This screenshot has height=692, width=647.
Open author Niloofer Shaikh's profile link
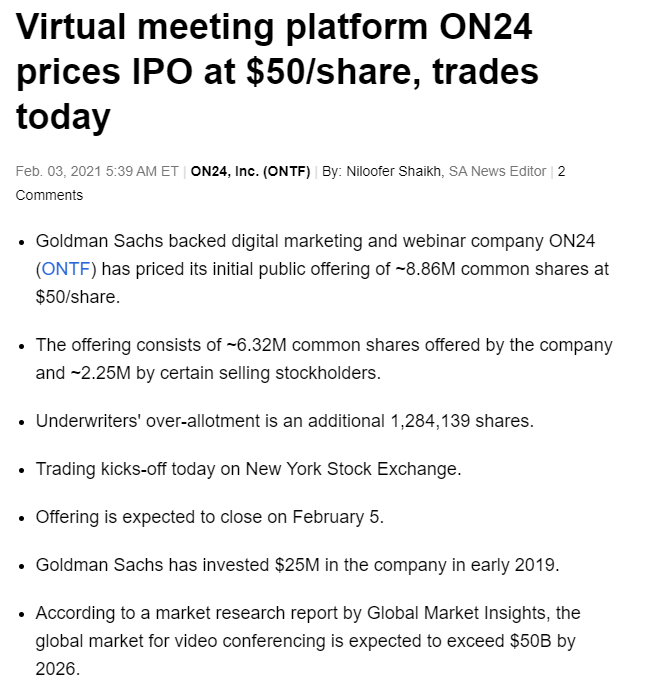pos(393,171)
